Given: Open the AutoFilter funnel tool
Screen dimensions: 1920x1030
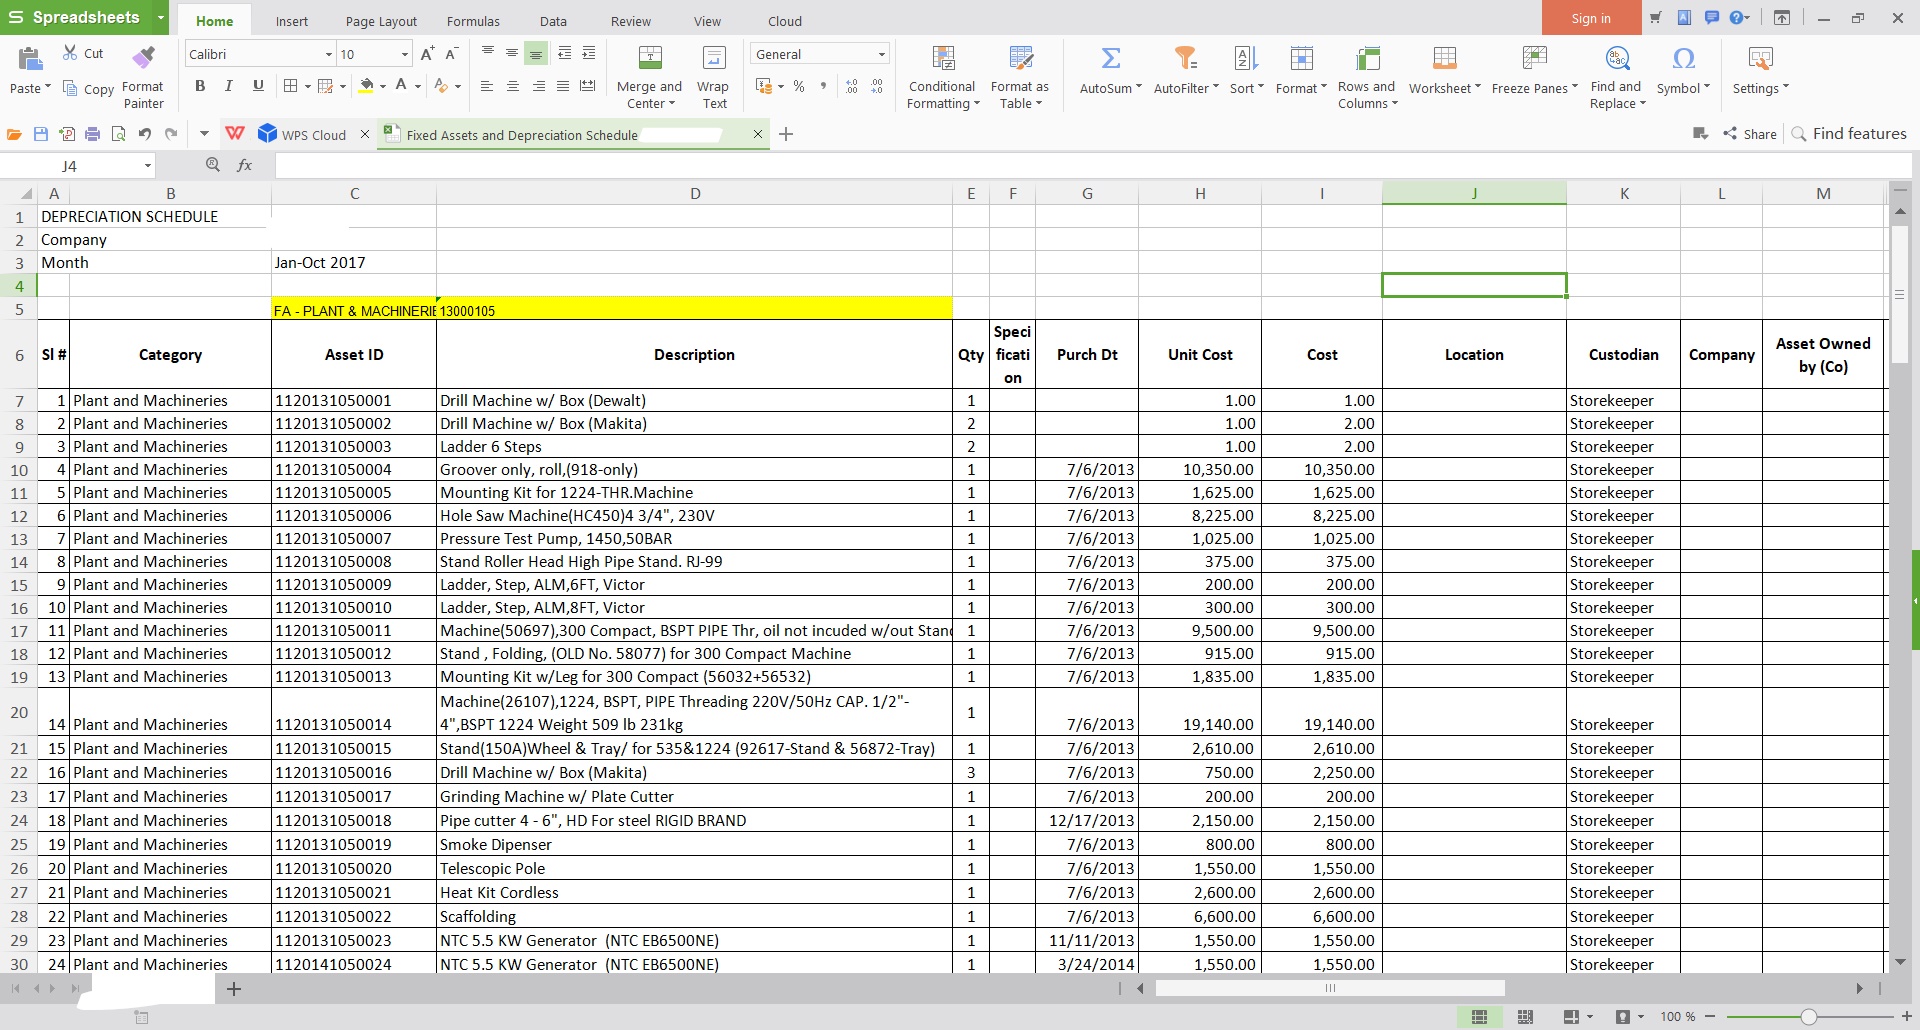Looking at the screenshot, I should point(1185,59).
